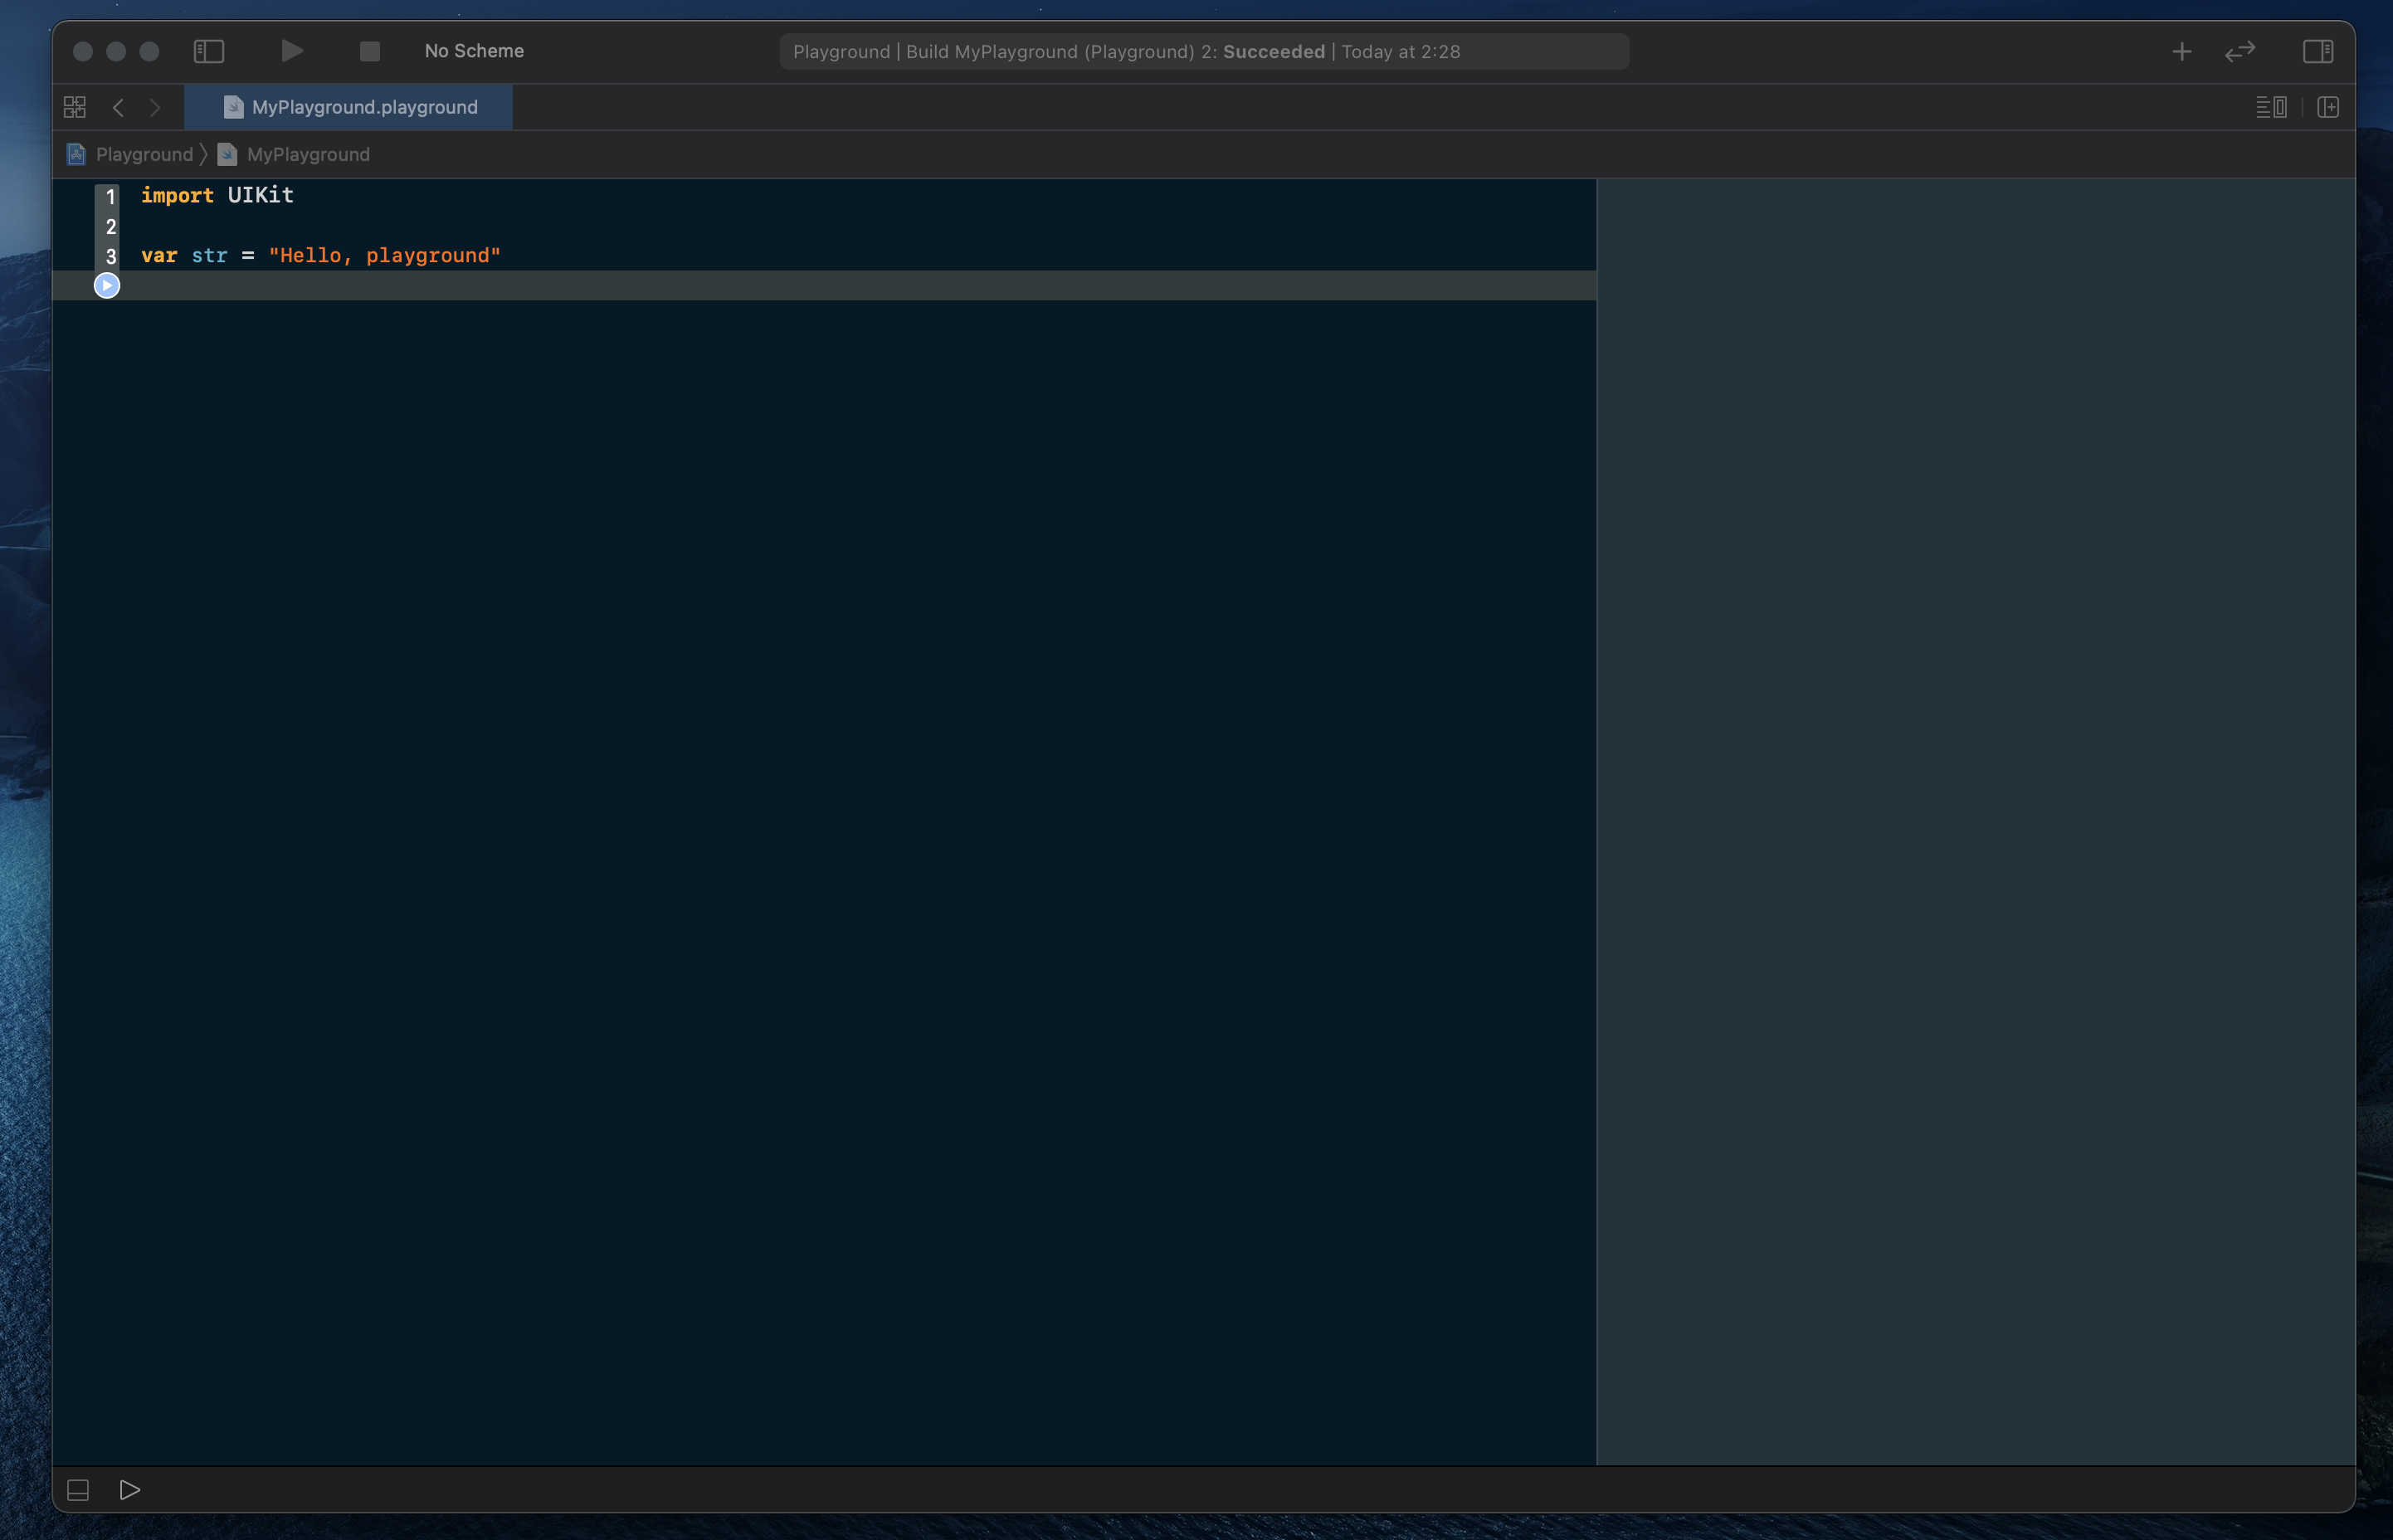Screen dimensions: 2393x1540
Task: Toggle the left navigator sidebar
Action: 208,51
